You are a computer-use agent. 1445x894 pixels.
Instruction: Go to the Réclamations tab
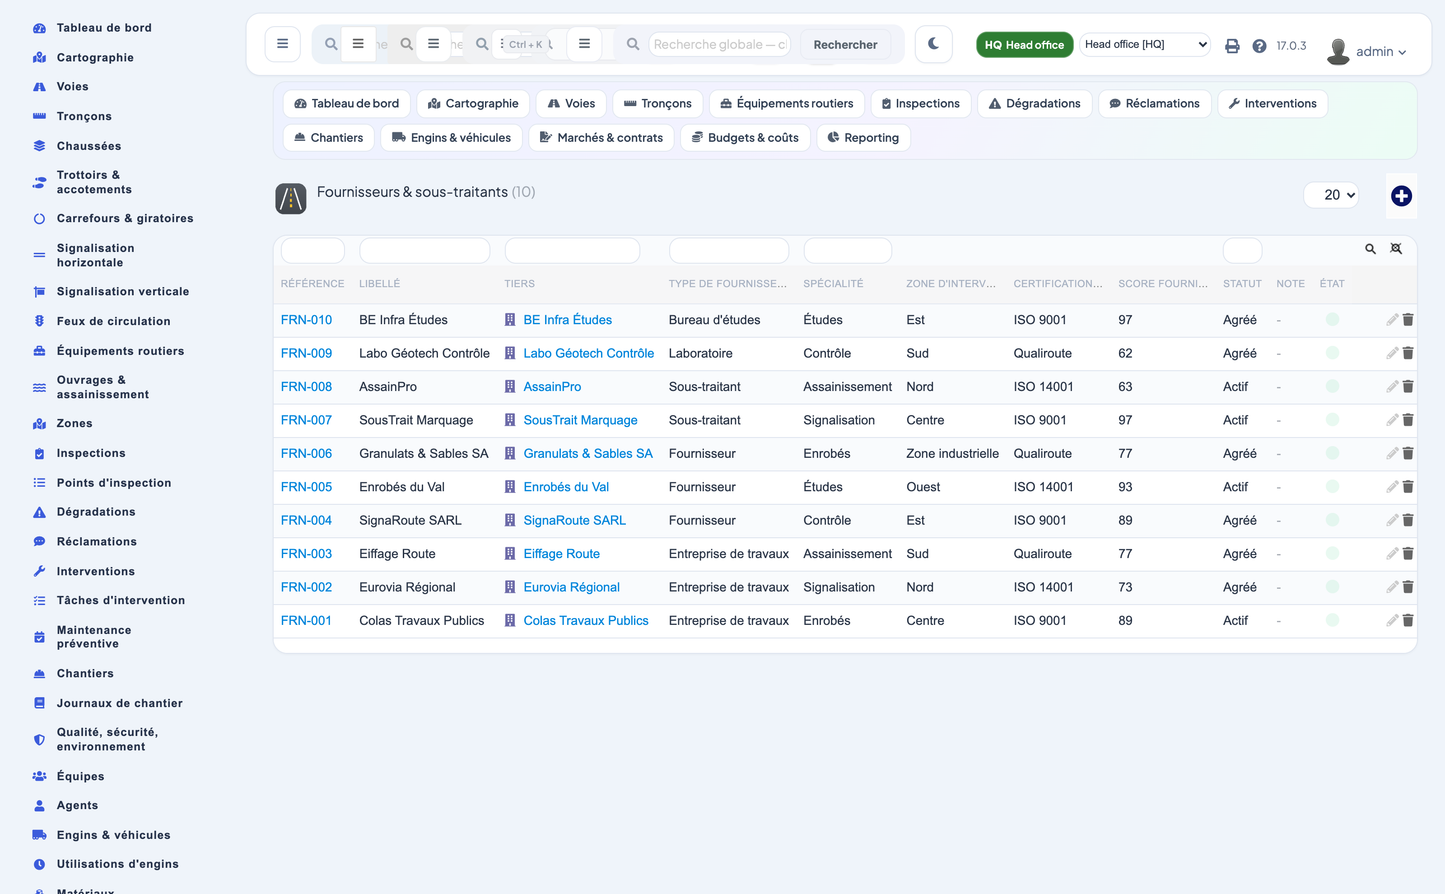(x=1154, y=104)
